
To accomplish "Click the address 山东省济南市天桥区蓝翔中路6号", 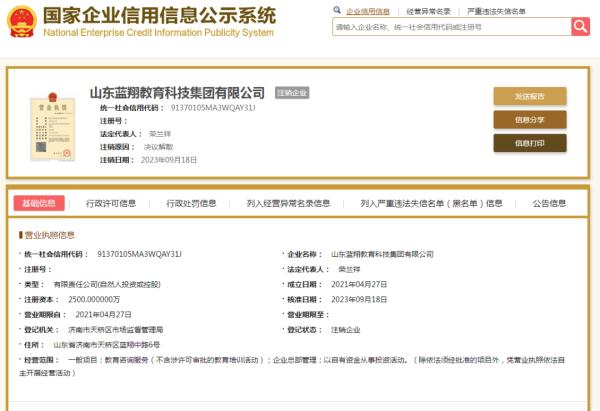I will 106,345.
